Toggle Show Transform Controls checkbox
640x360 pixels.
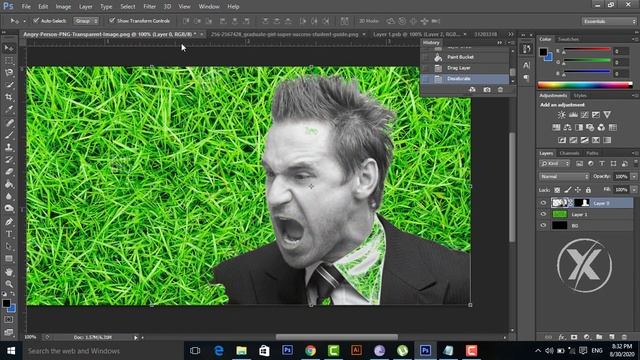[x=111, y=20]
